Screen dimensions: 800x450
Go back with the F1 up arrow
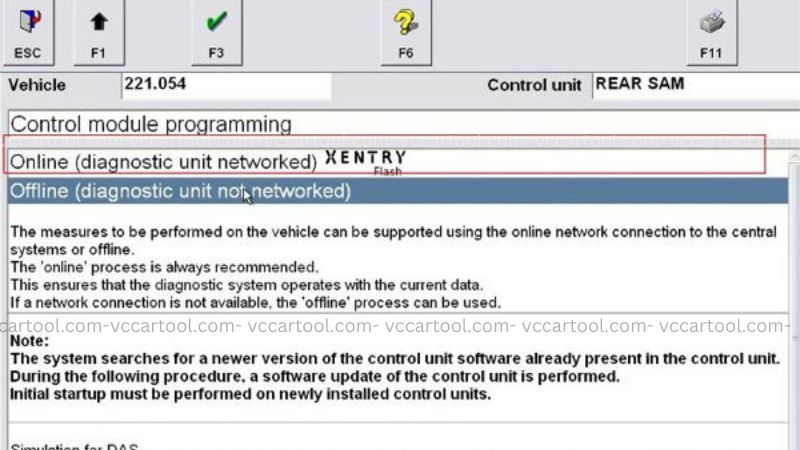pyautogui.click(x=98, y=32)
